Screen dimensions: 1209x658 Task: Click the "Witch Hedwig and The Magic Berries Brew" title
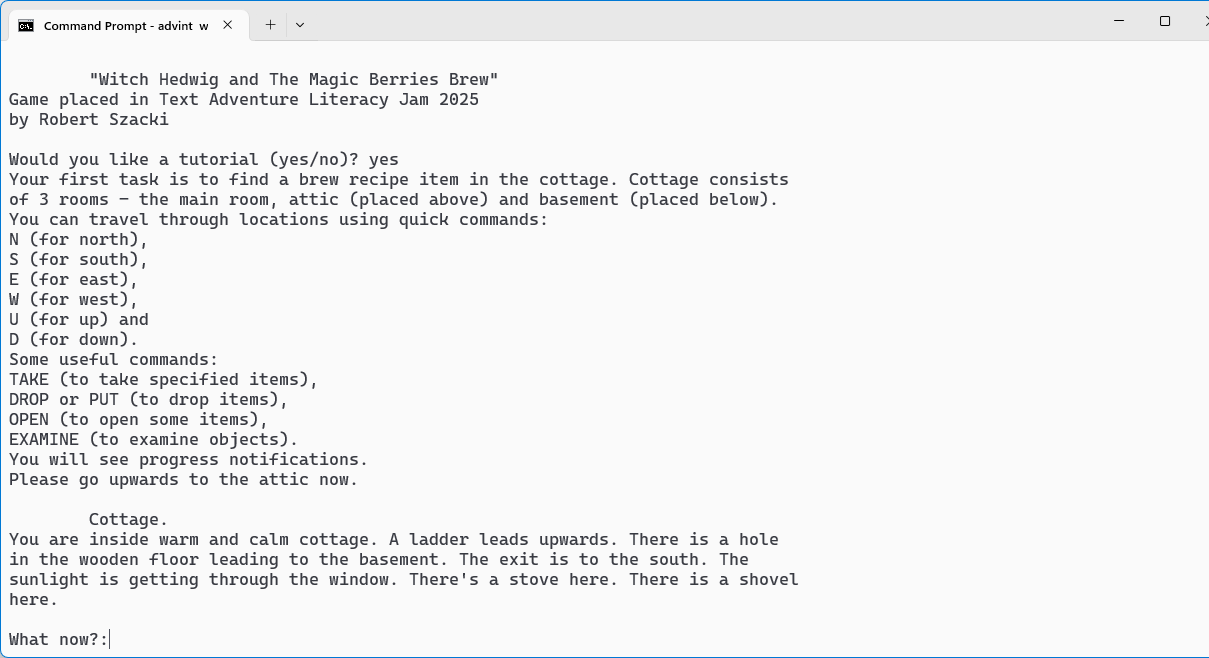tap(294, 79)
